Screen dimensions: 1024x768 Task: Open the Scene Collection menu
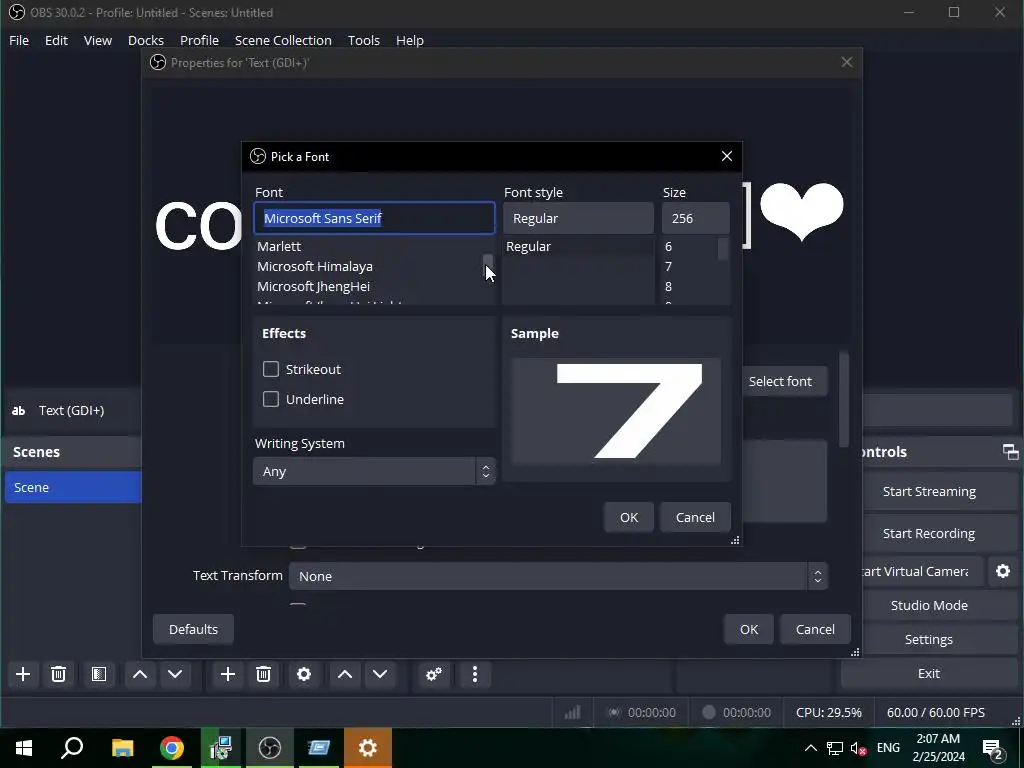283,40
